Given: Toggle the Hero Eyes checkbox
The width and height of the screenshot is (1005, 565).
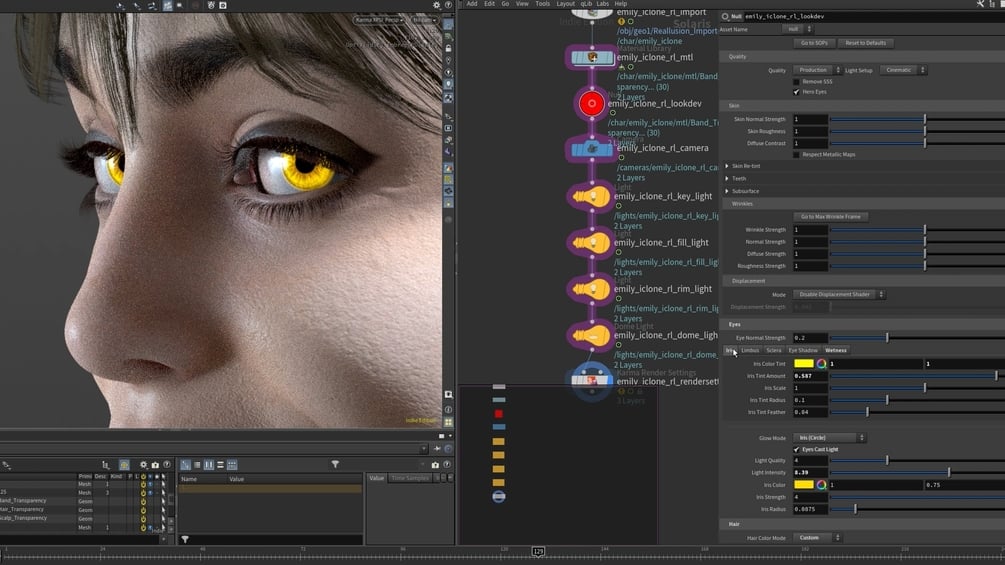Looking at the screenshot, I should (796, 92).
